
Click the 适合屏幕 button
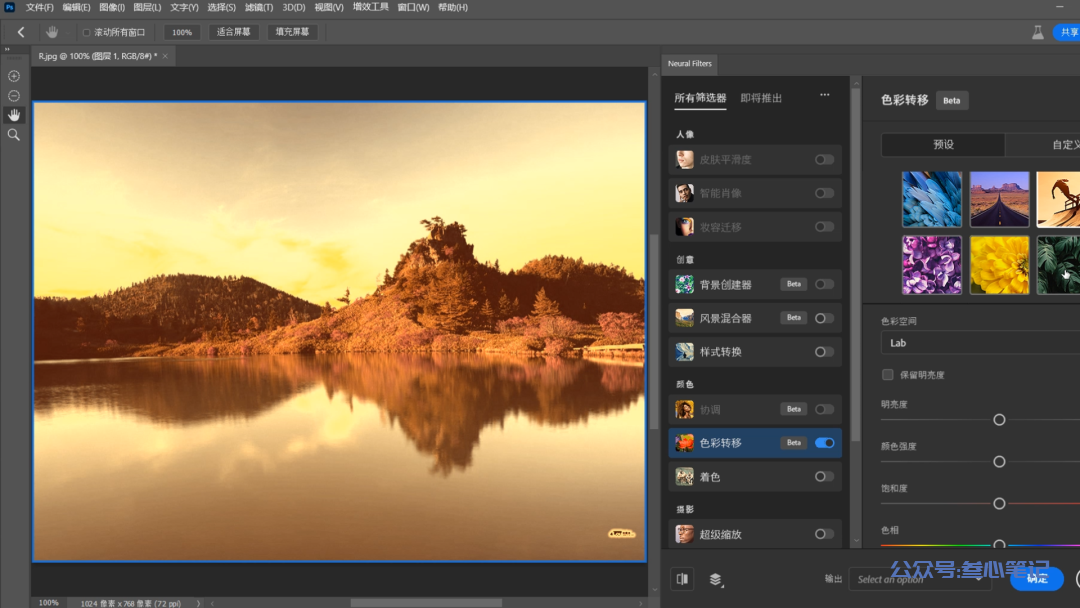point(233,32)
